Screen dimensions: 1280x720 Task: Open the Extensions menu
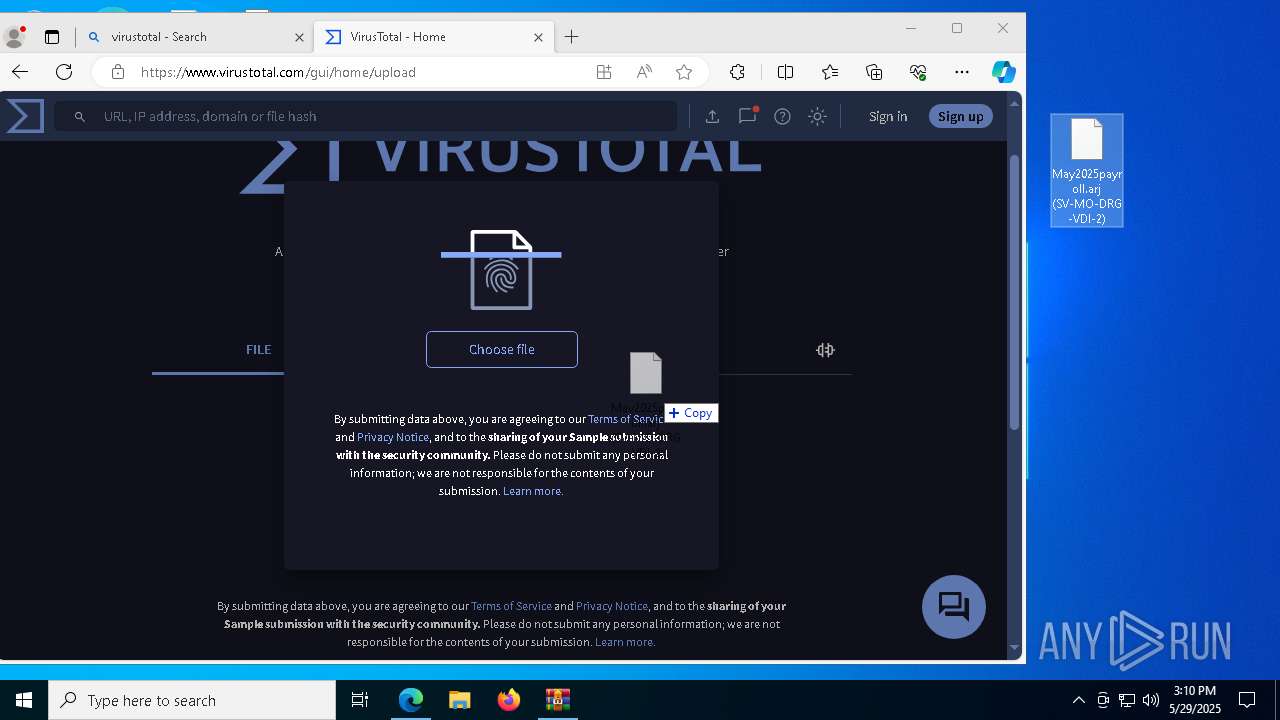click(737, 72)
